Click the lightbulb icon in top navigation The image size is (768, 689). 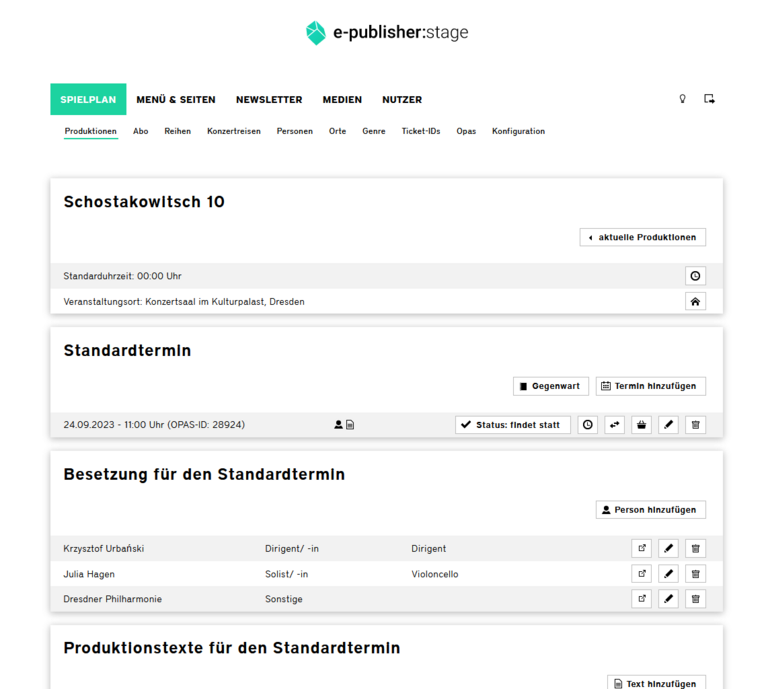[x=682, y=99]
